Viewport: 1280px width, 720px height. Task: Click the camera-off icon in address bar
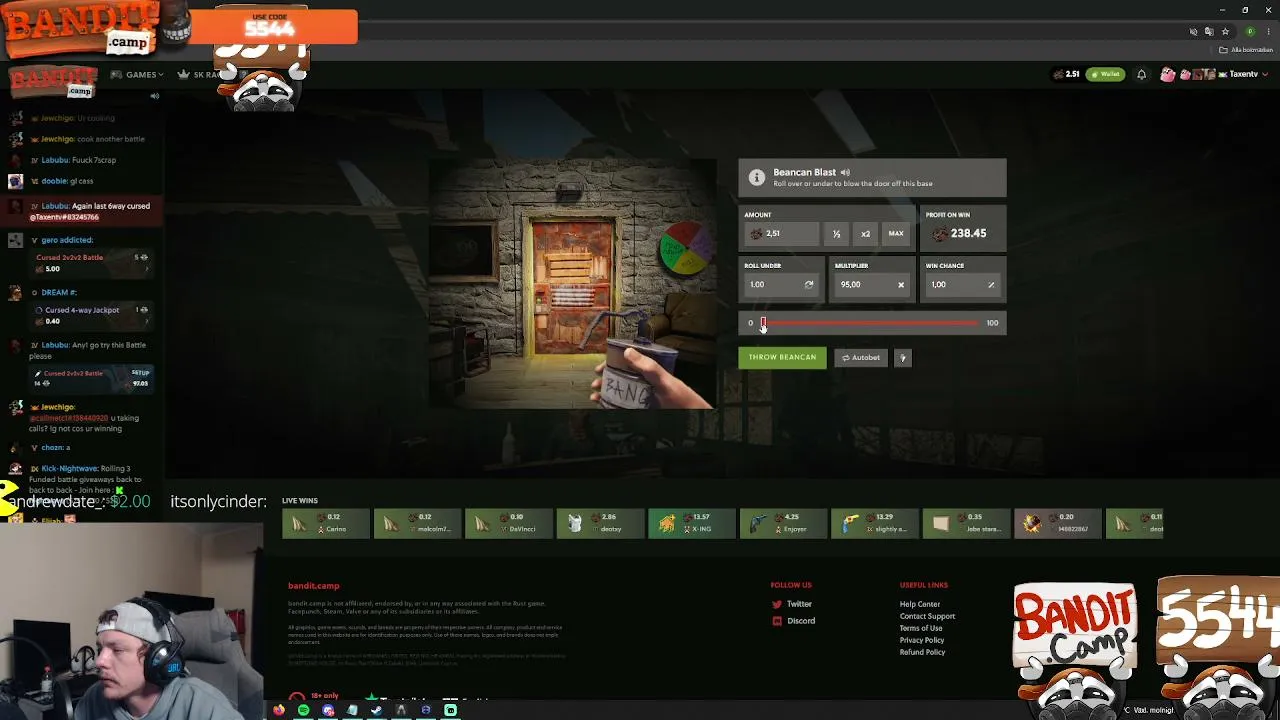[x=1193, y=32]
